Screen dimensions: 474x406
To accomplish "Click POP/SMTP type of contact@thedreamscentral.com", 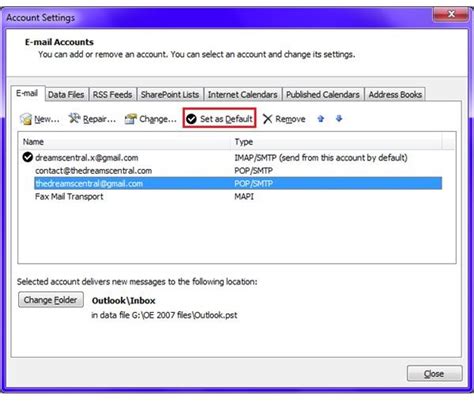I will point(253,171).
